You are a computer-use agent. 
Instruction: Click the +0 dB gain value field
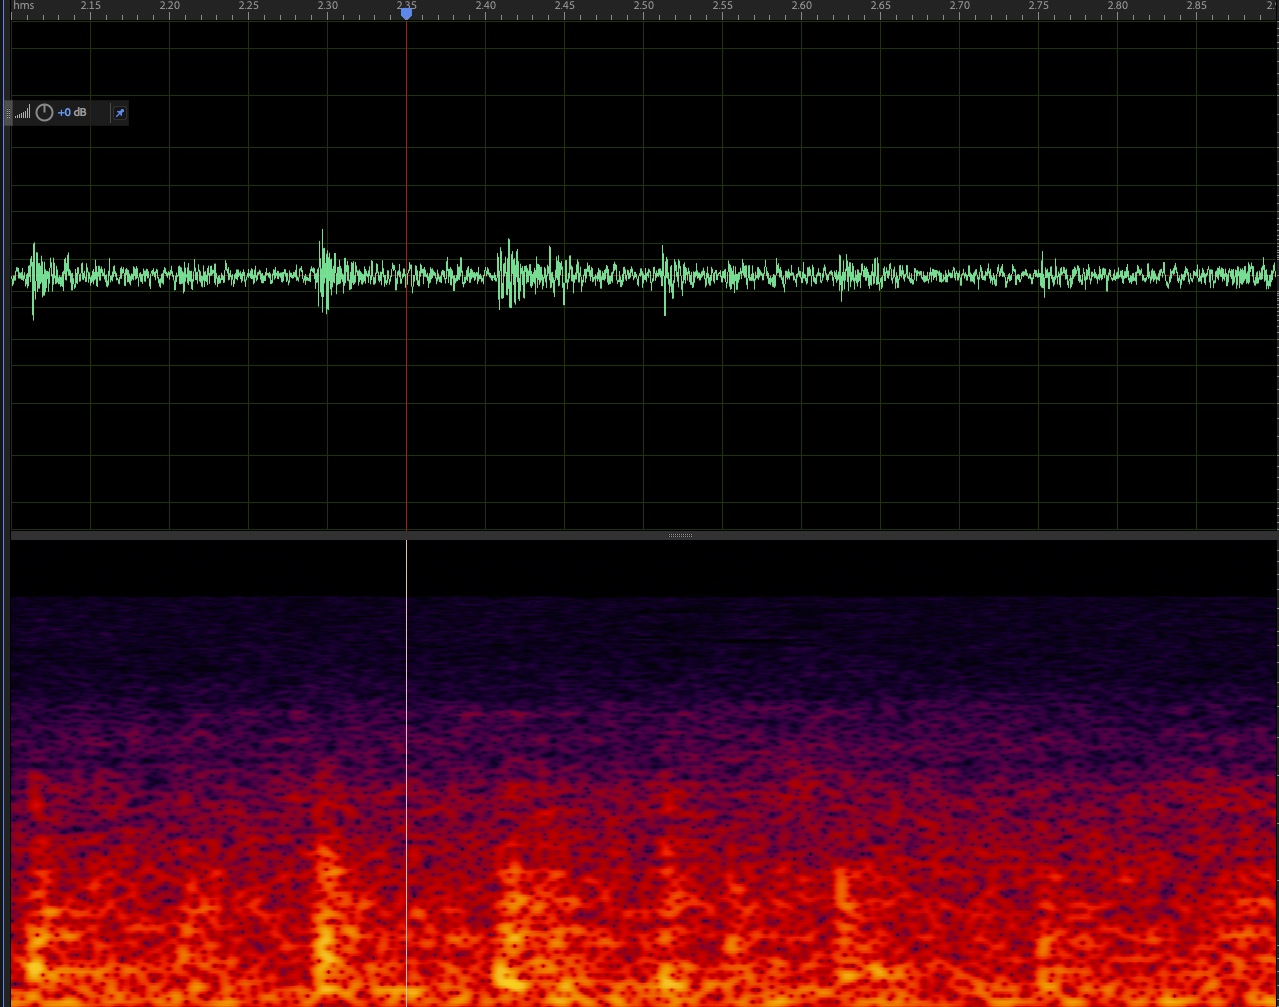tap(72, 113)
